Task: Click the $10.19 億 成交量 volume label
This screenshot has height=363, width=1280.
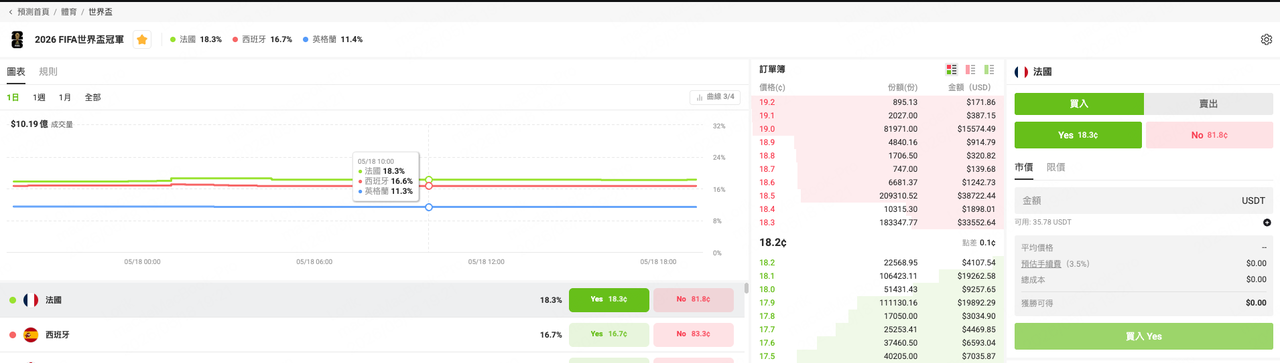Action: pos(41,125)
